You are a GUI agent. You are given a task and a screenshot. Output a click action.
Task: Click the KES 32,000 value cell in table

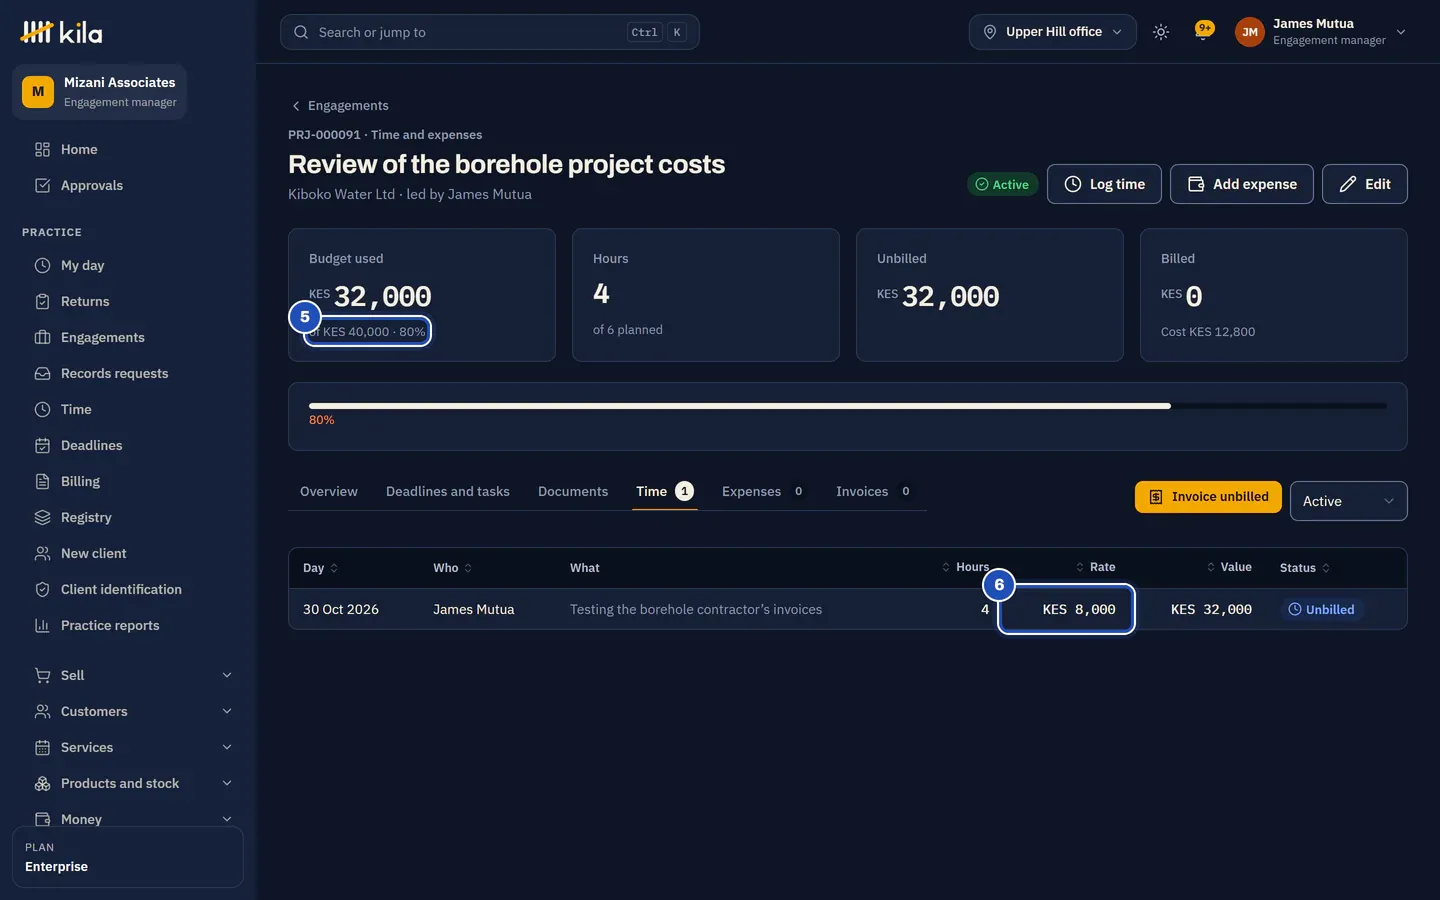point(1211,609)
